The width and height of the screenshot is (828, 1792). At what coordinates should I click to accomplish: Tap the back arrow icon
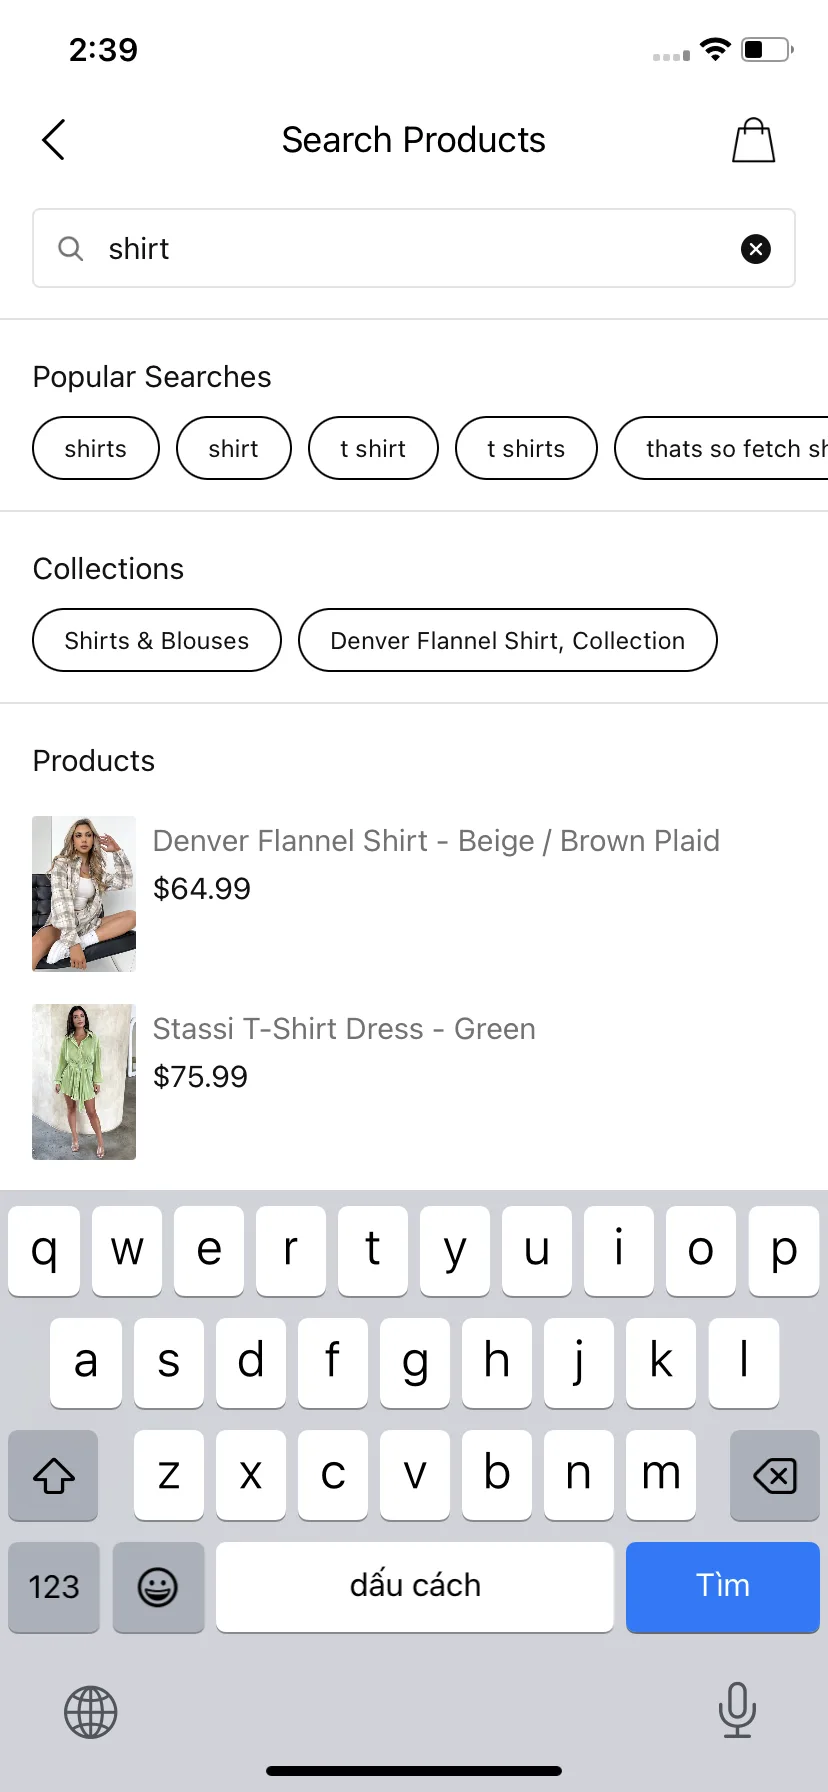pos(54,140)
